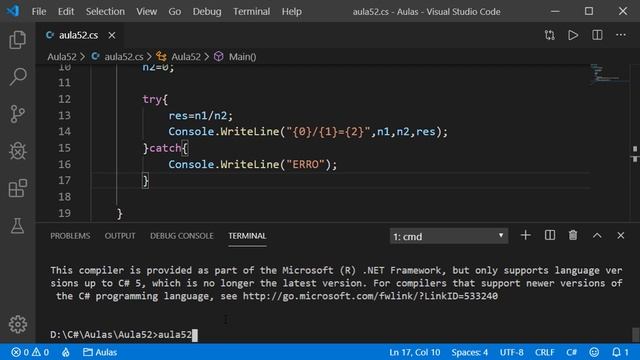Open the editor More Actions menu

tap(621, 35)
